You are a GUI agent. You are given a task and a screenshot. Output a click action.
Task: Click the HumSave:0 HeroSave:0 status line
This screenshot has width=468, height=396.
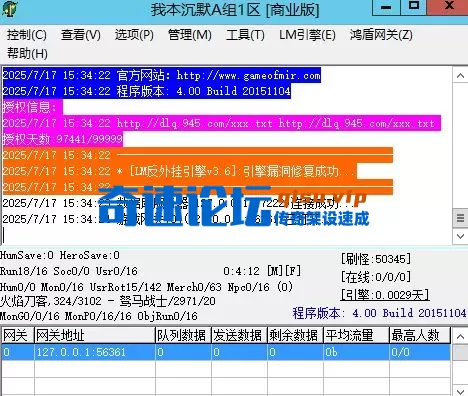tap(60, 256)
